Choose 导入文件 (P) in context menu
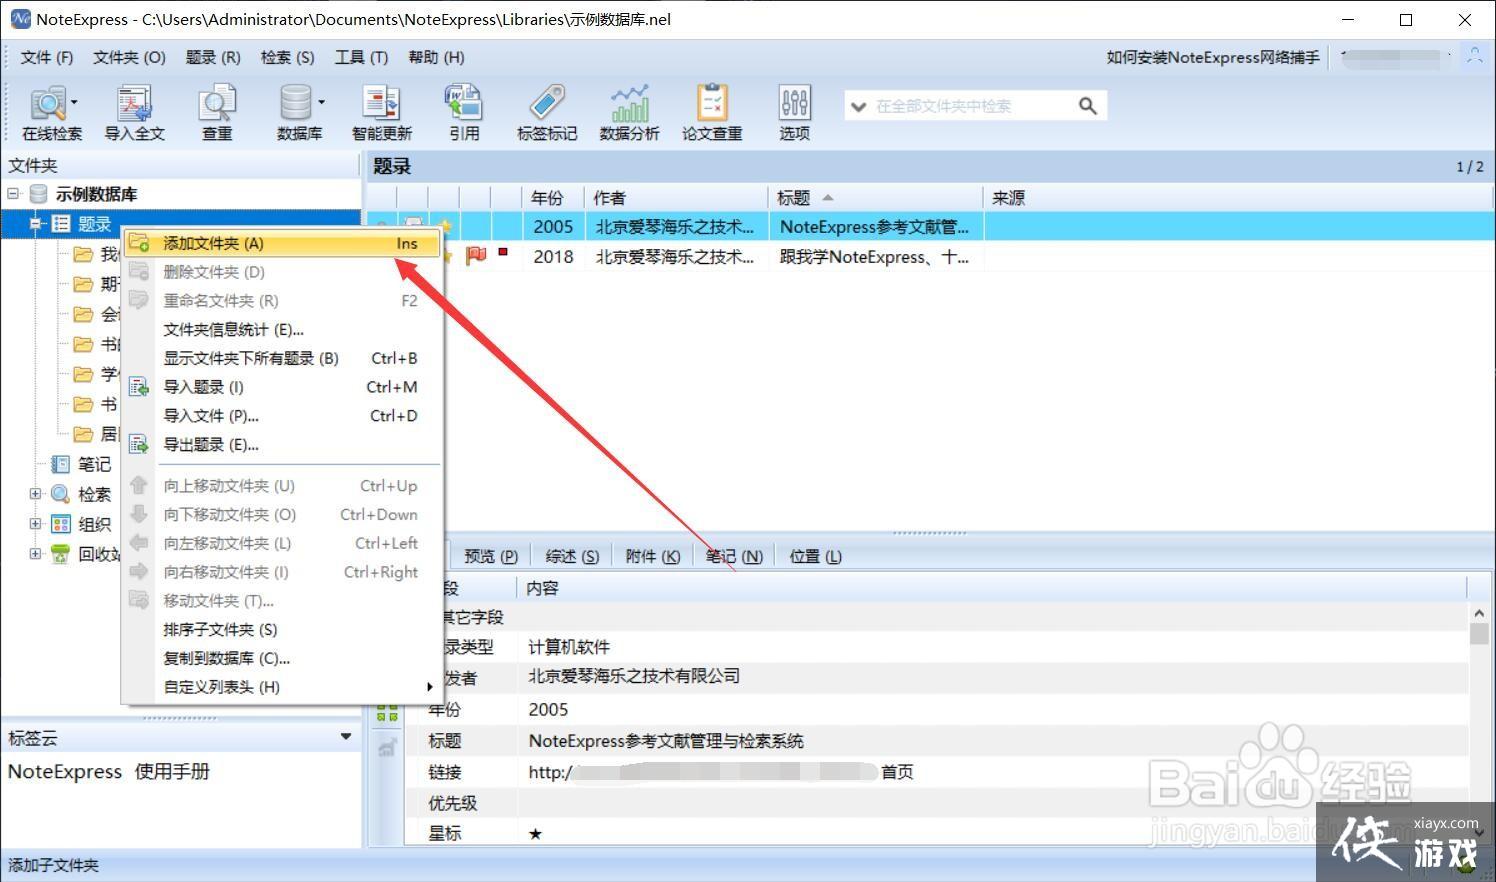Screen dimensions: 1496x882 pos(283,416)
